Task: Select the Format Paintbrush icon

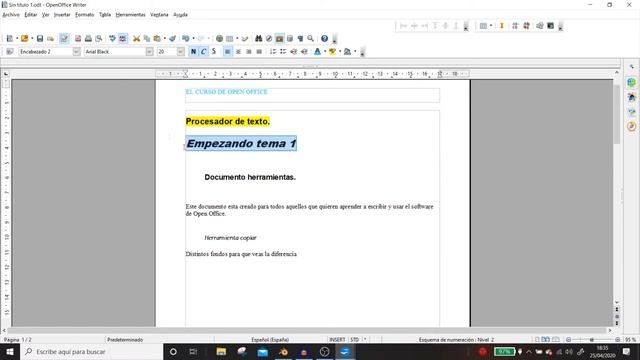Action: (x=172, y=38)
